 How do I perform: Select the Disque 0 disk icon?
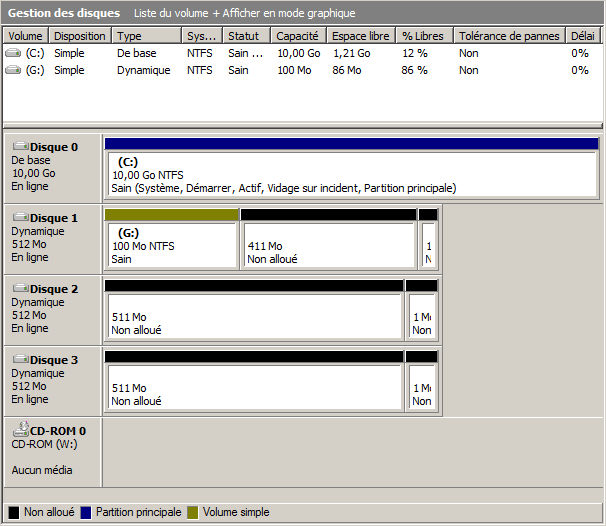pyautogui.click(x=20, y=147)
